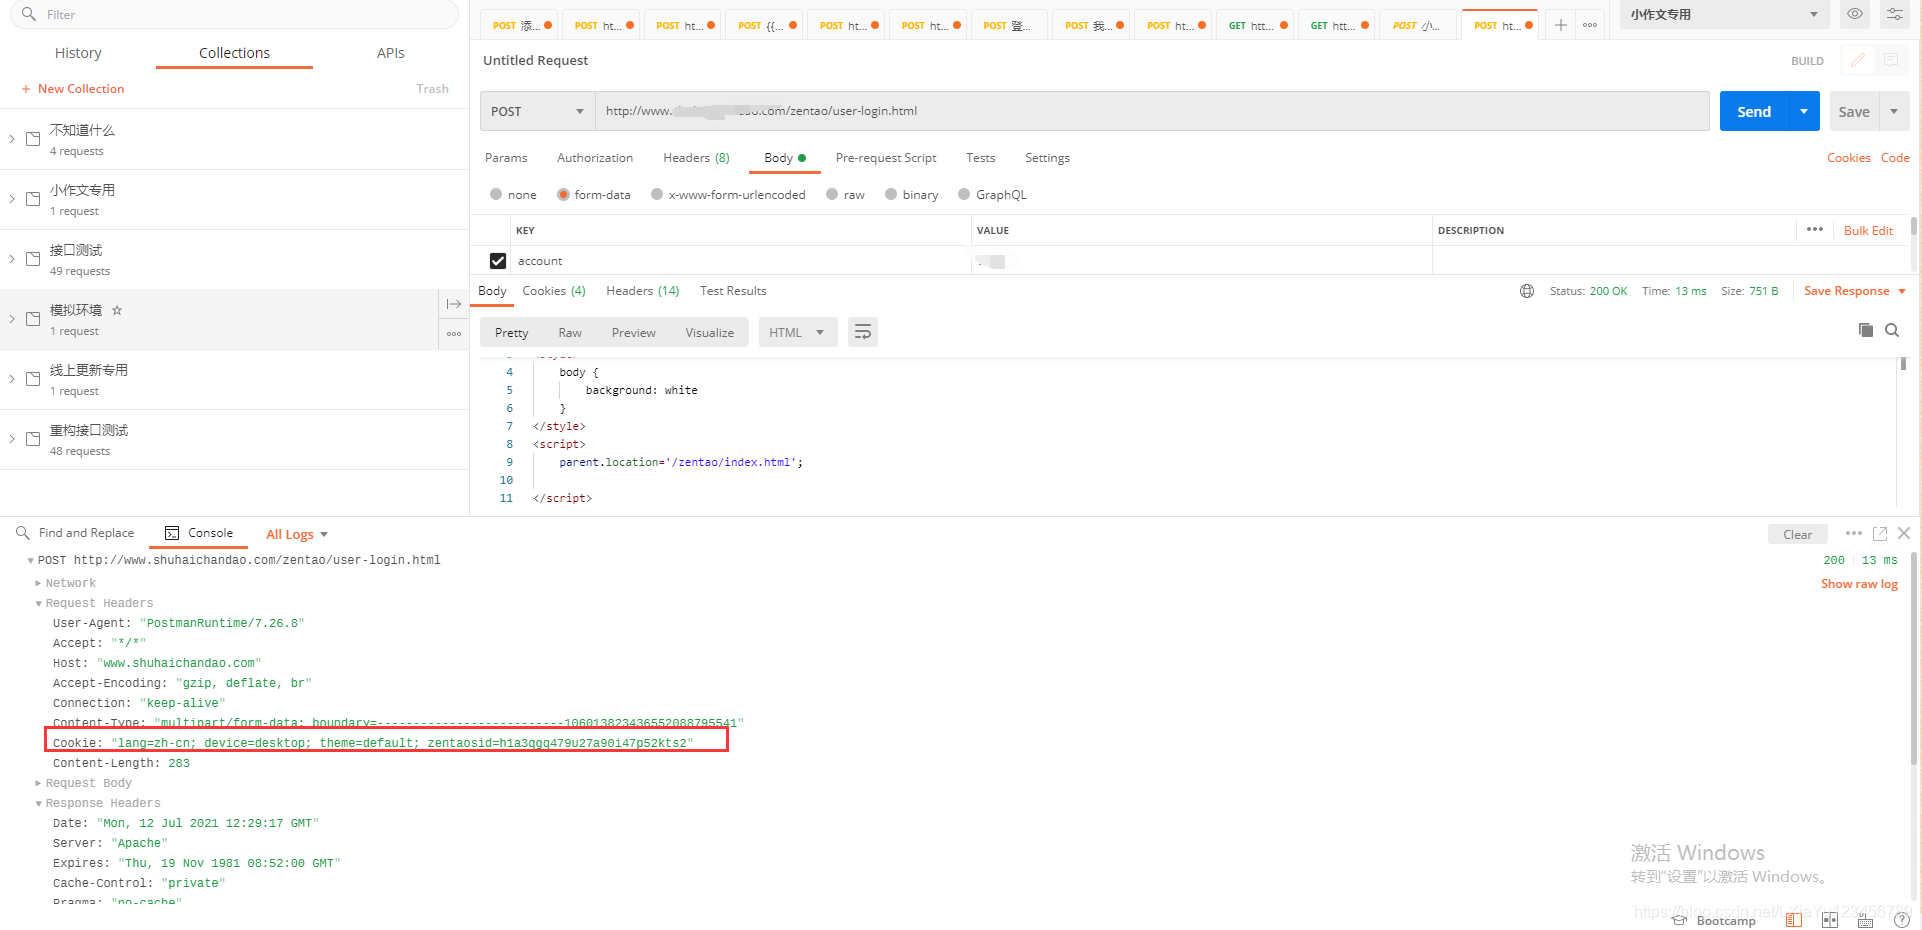Open manage environments settings icon
The height and width of the screenshot is (930, 1922).
pyautogui.click(x=1894, y=14)
